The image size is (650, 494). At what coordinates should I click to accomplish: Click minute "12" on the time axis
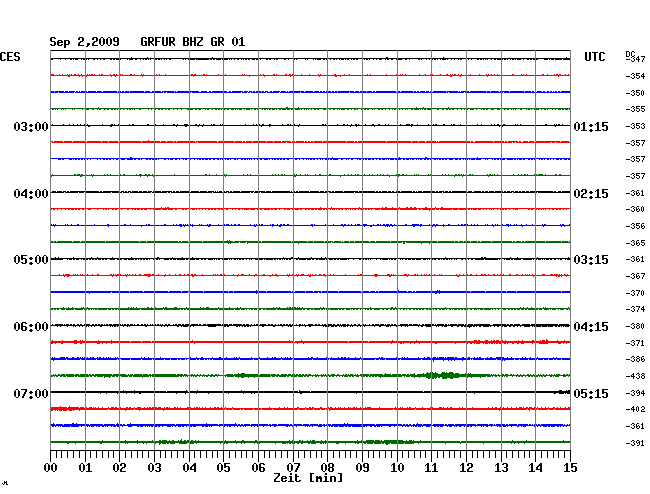click(466, 468)
